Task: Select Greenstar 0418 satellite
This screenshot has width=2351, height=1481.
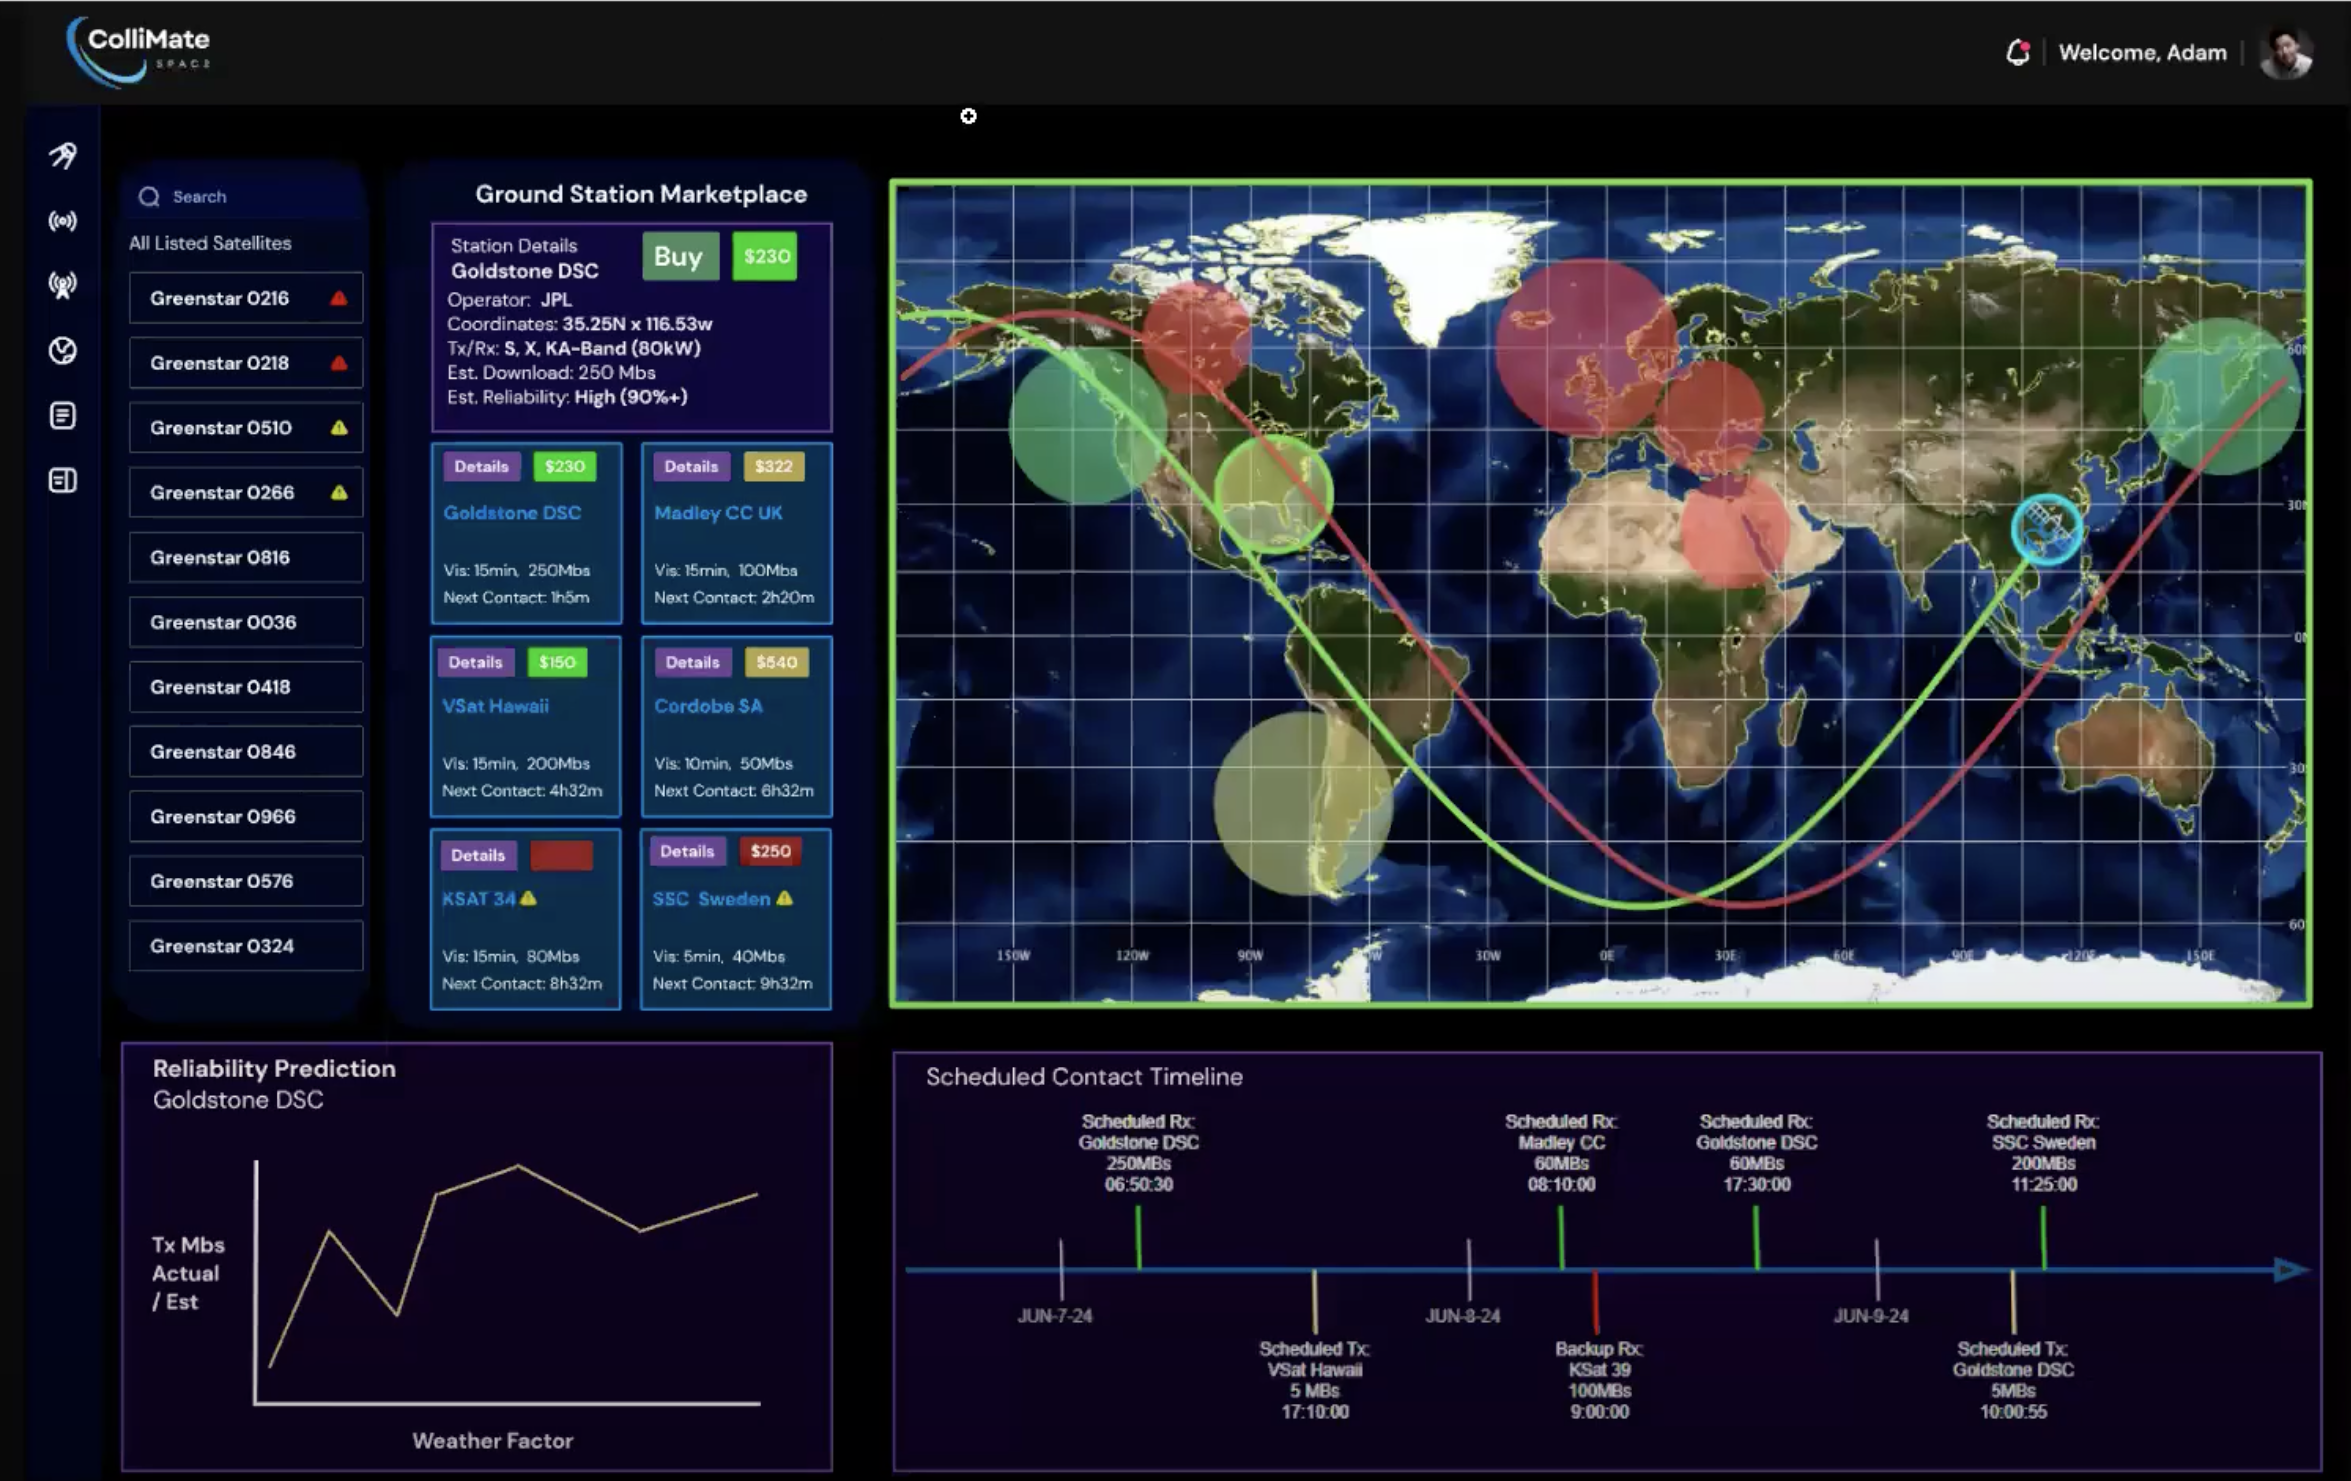Action: (x=246, y=687)
